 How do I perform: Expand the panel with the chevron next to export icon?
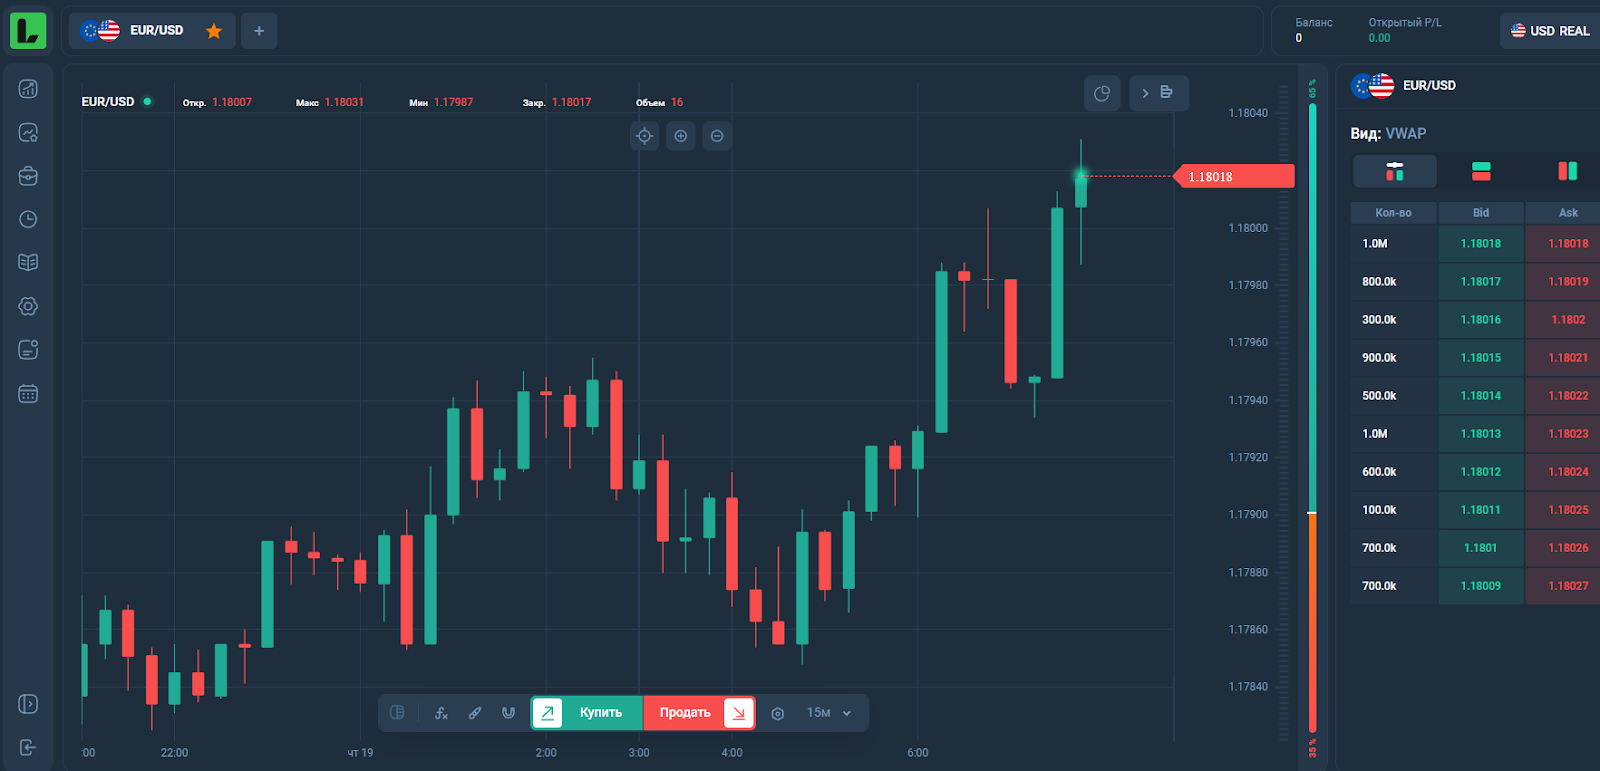click(x=1144, y=93)
